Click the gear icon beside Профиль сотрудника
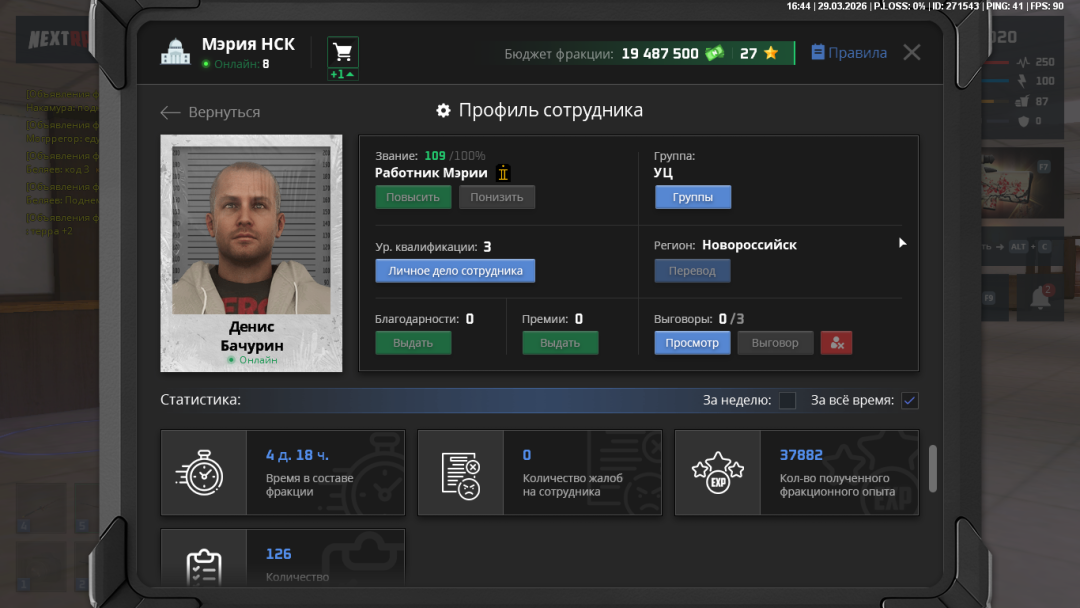Image resolution: width=1080 pixels, height=608 pixels. tap(443, 111)
